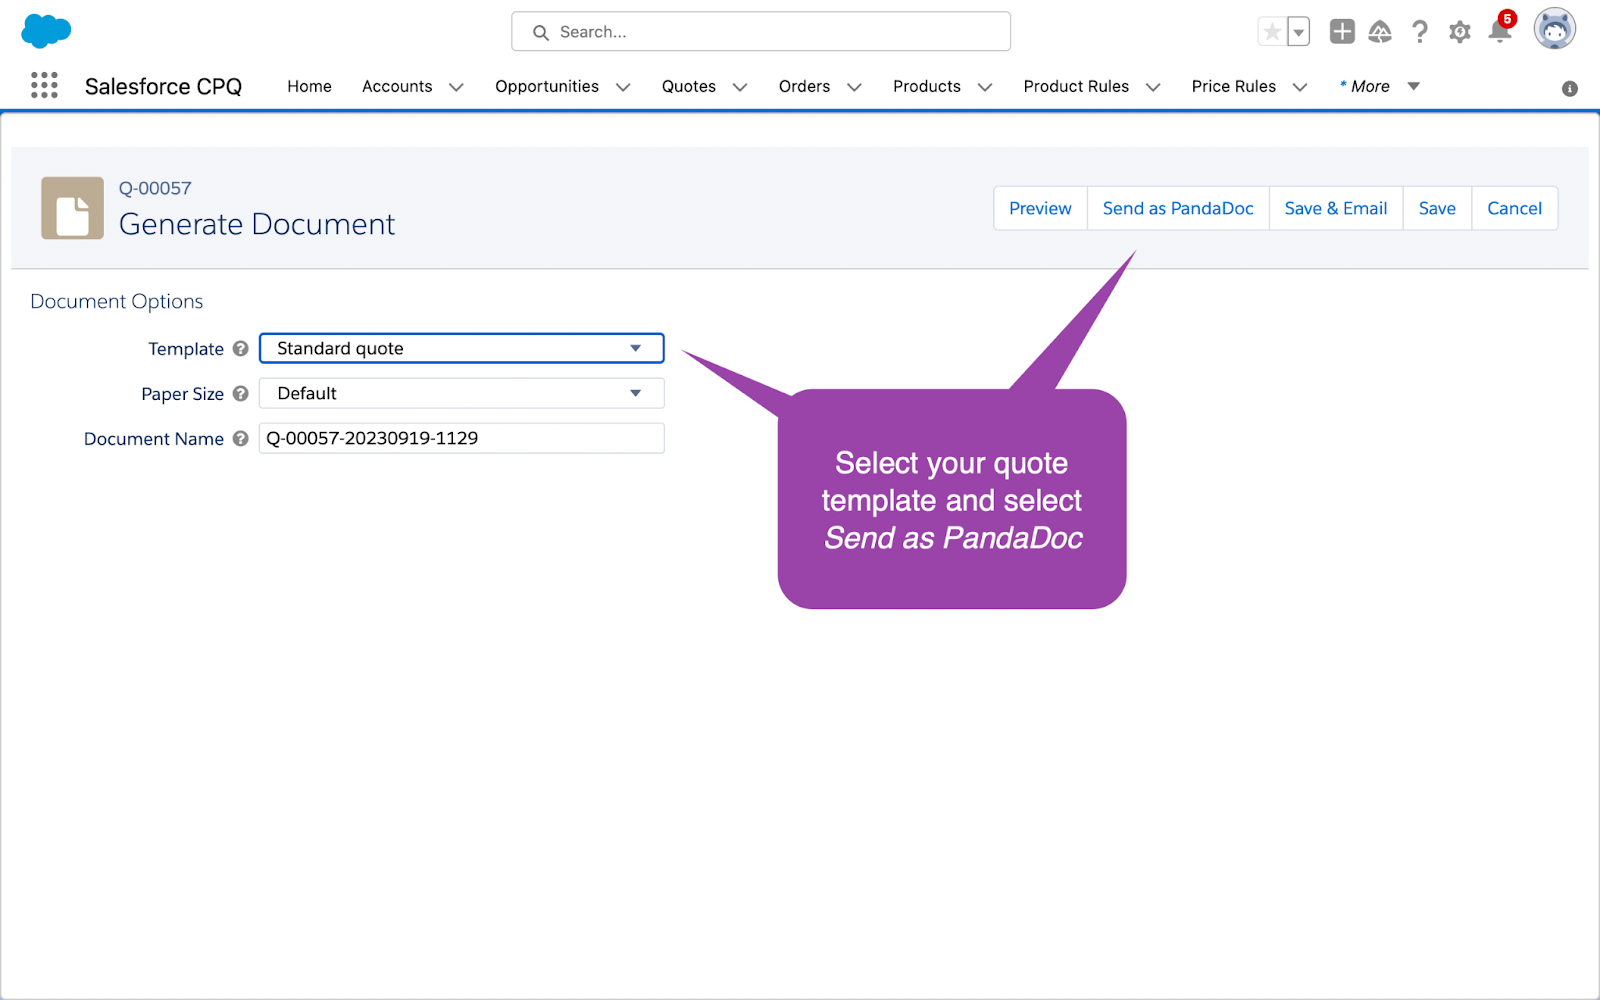Click the Q-00057 quote number text

[155, 188]
